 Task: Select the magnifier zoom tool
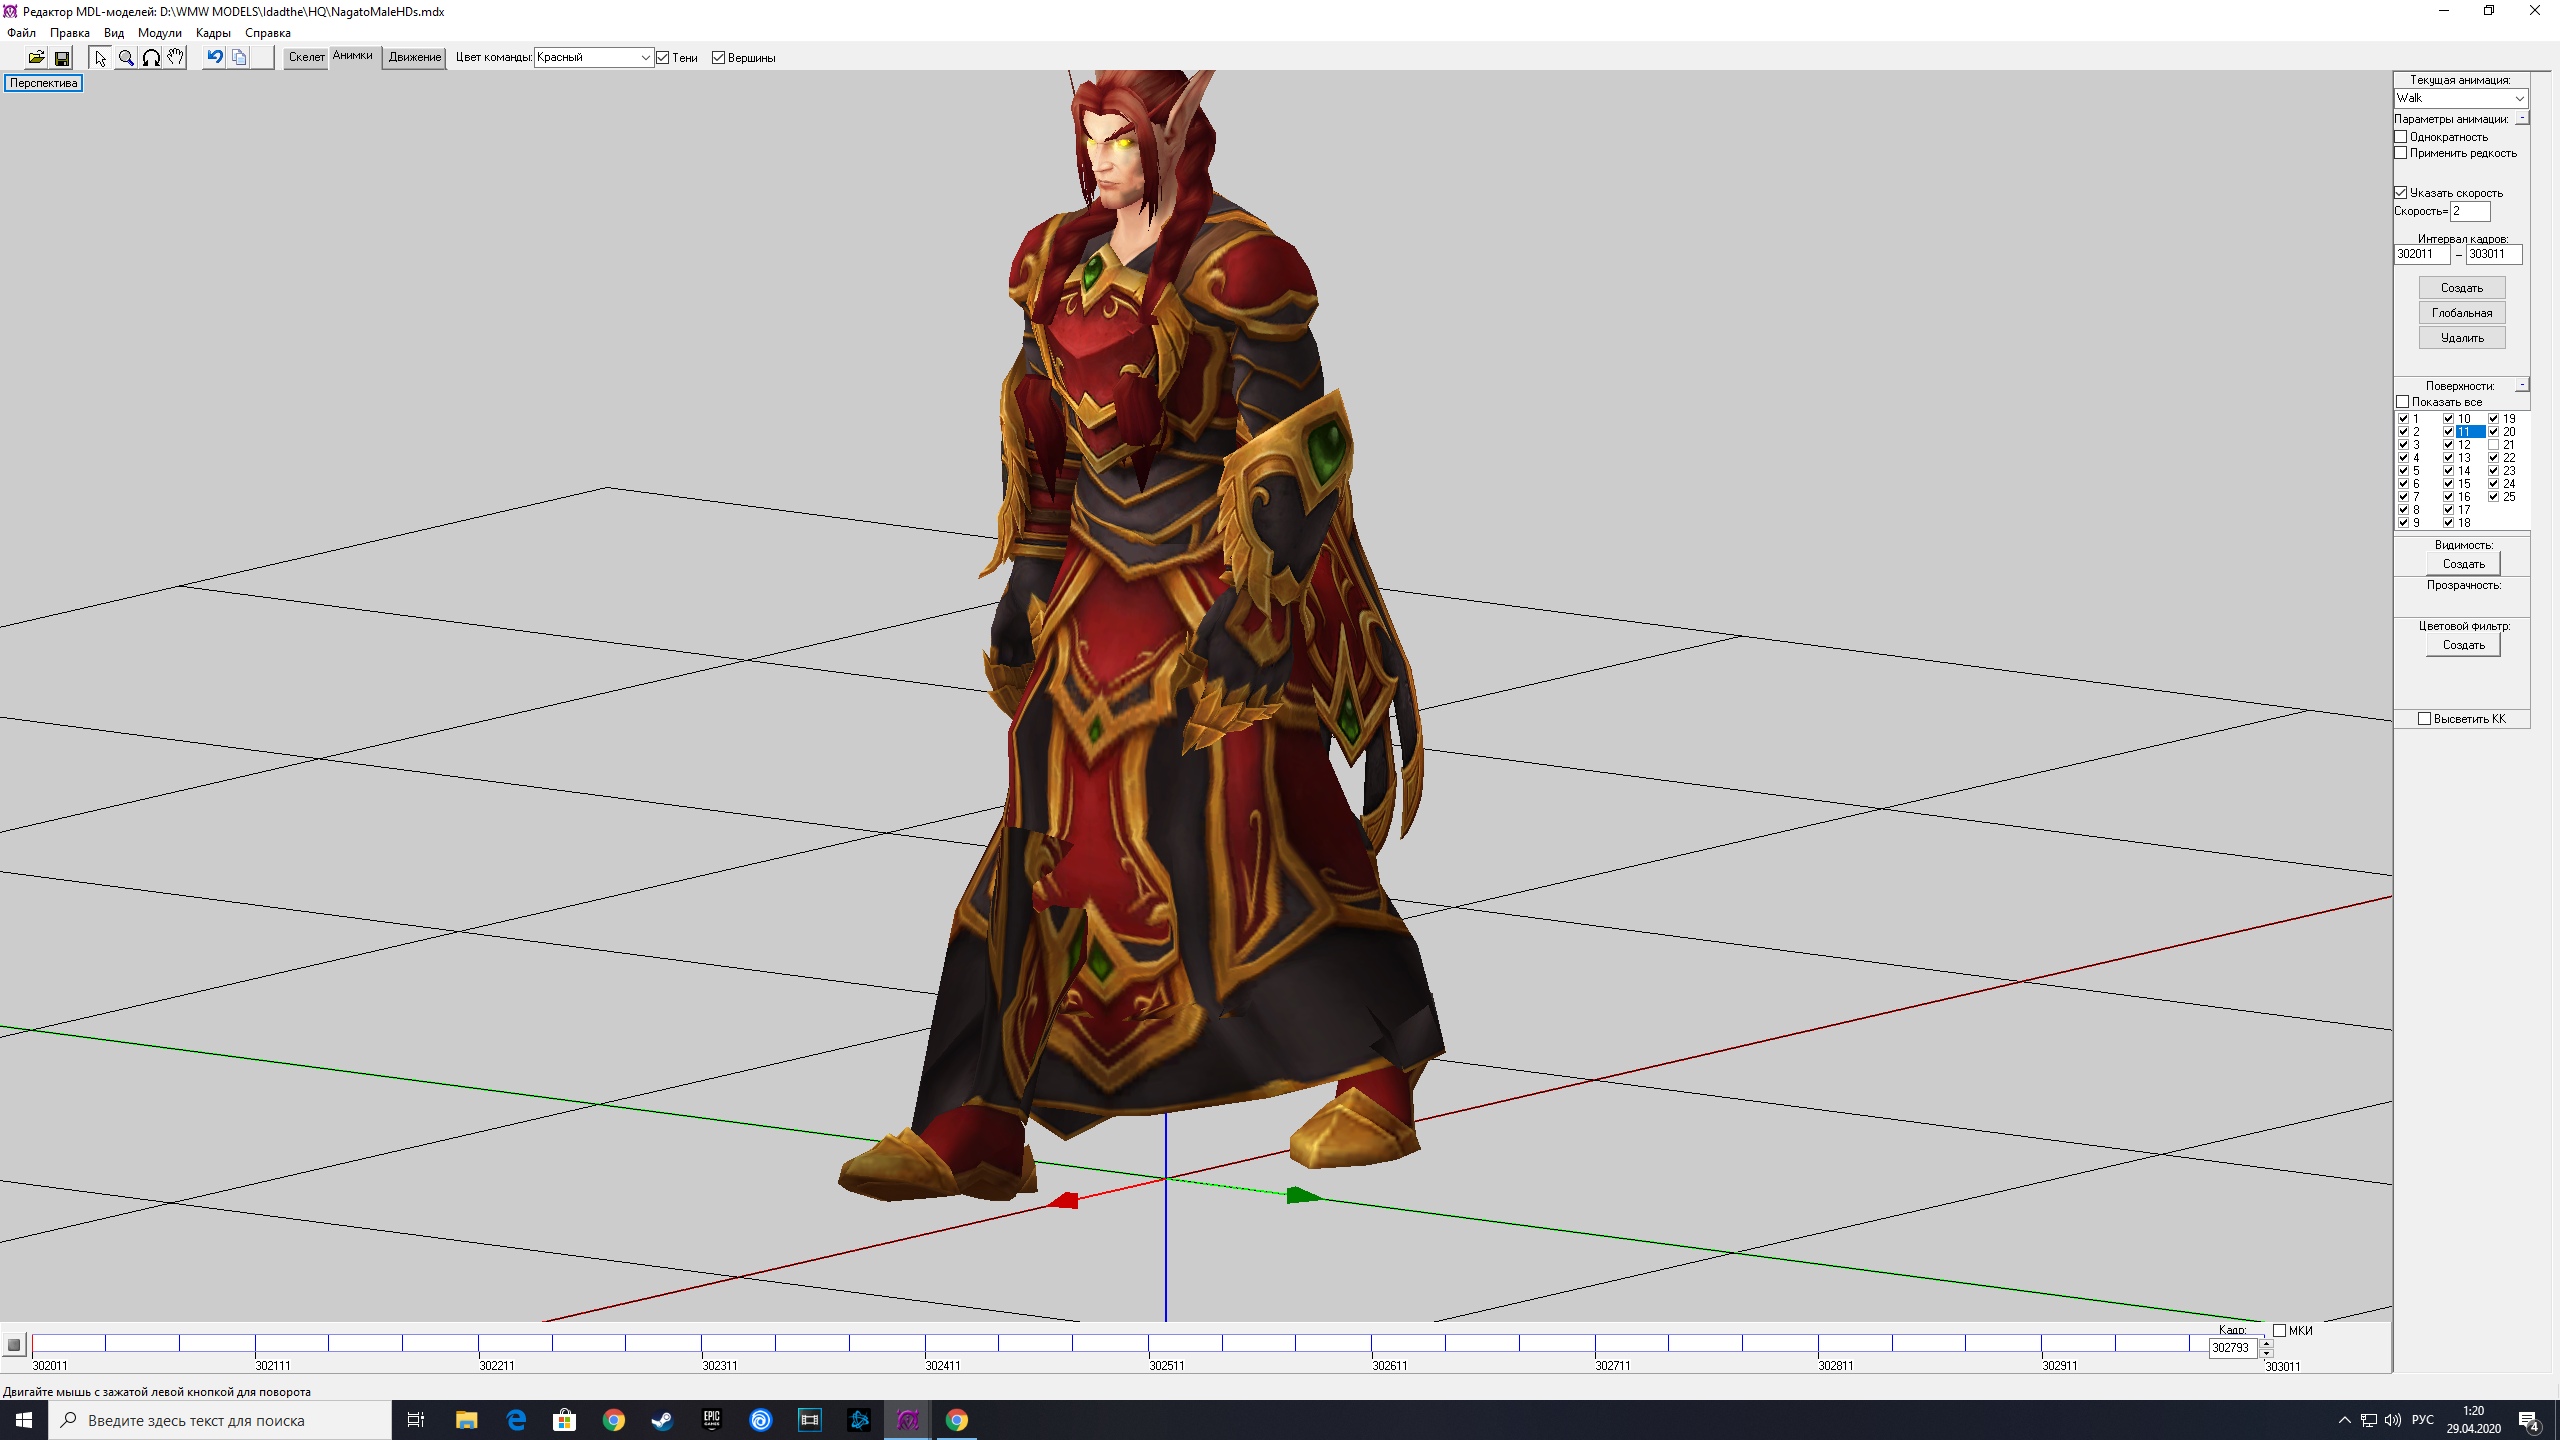pyautogui.click(x=126, y=58)
